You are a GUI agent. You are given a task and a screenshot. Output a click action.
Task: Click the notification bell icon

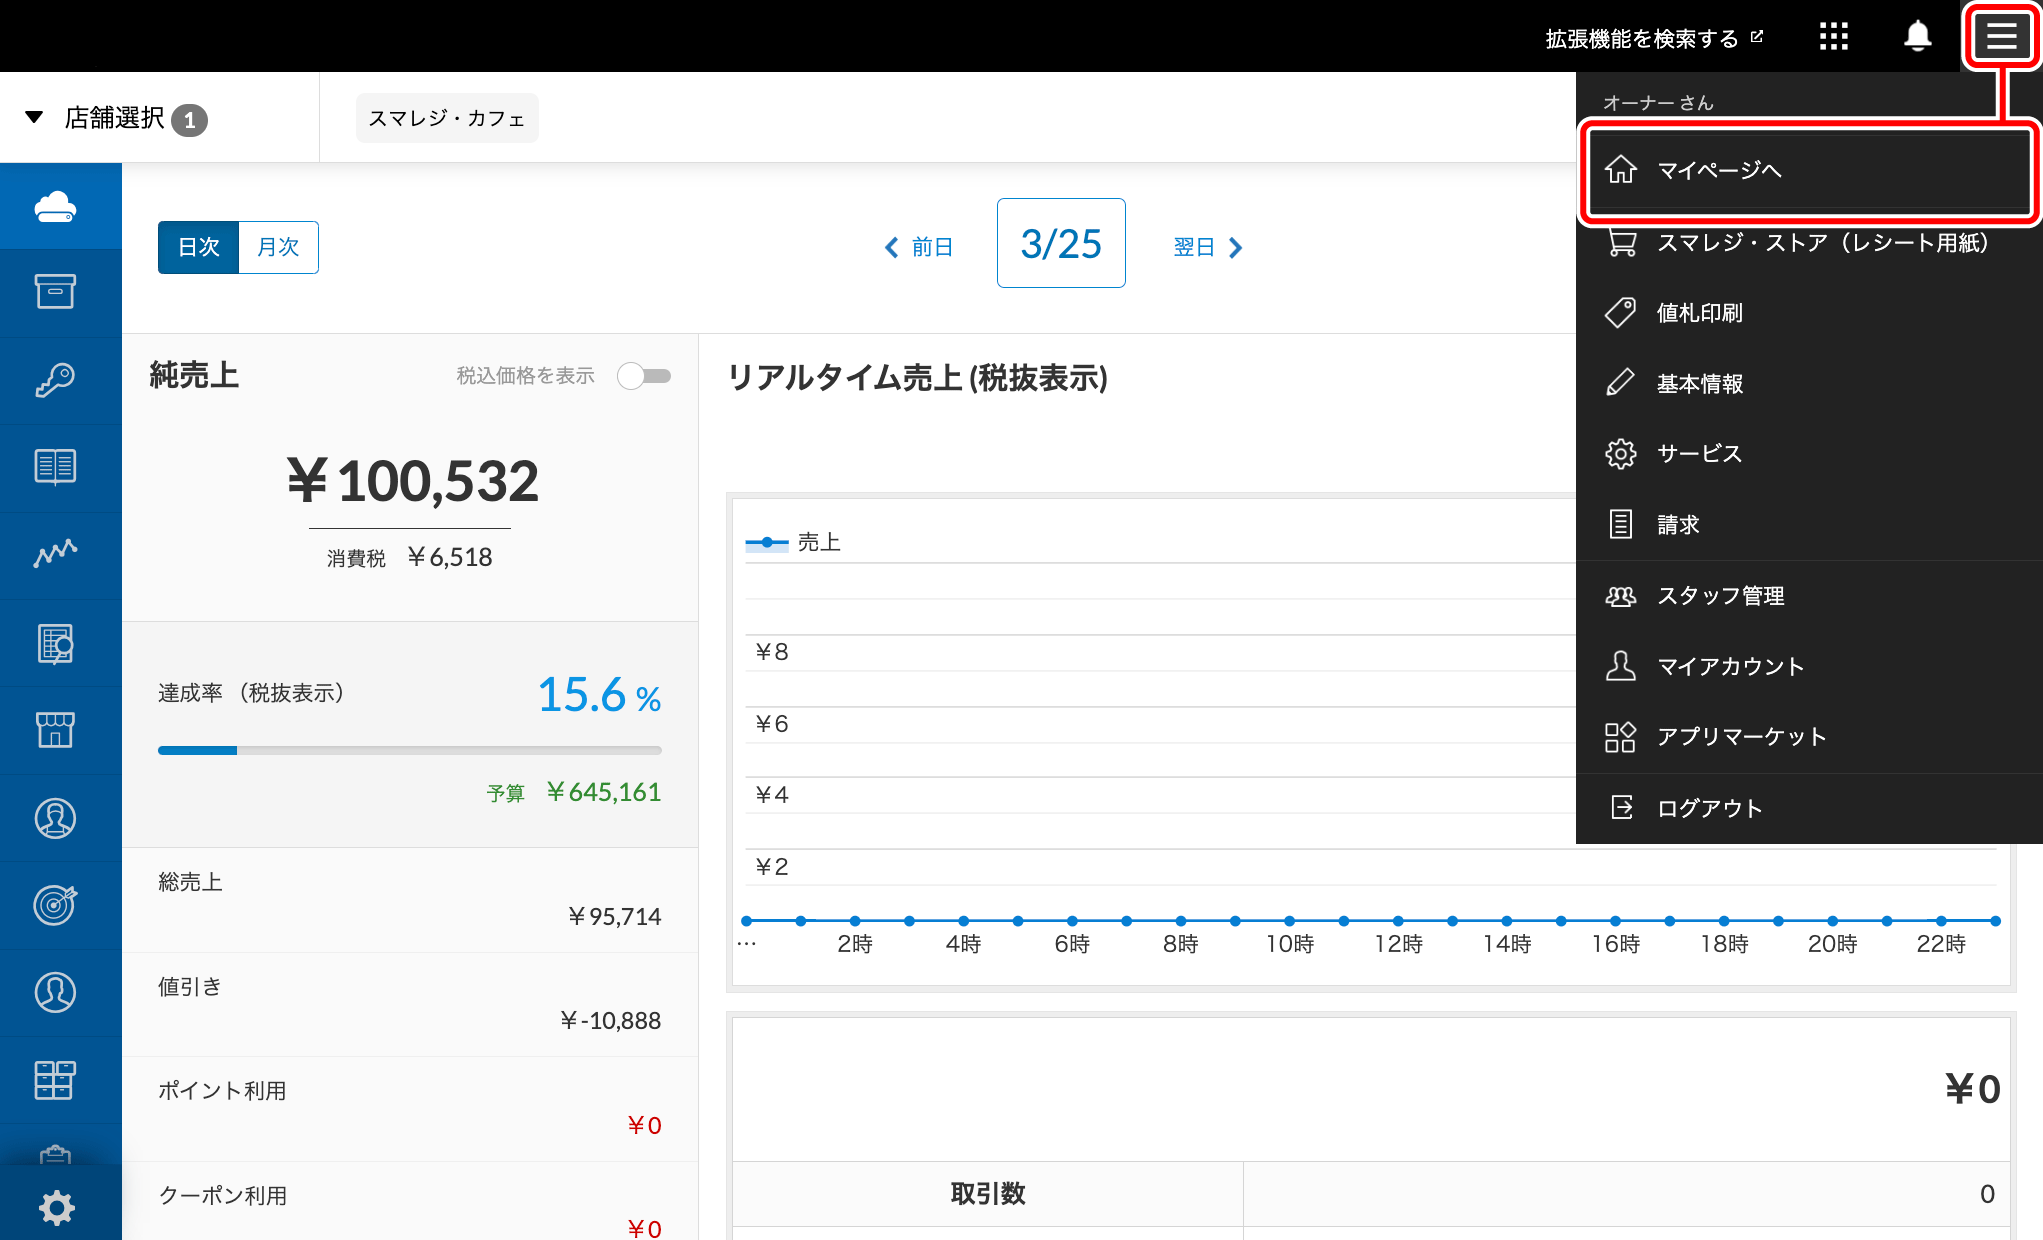[x=1916, y=37]
